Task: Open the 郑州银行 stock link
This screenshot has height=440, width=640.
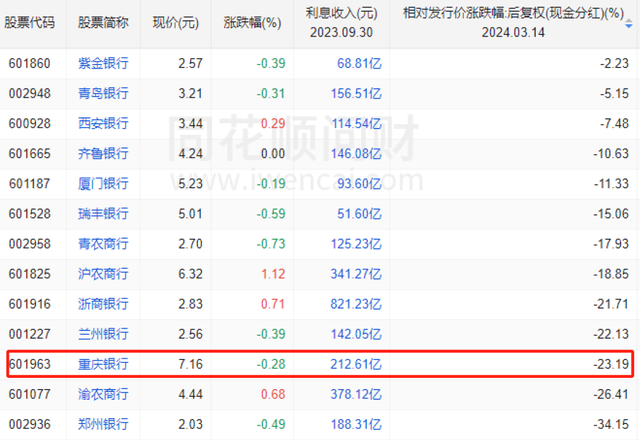Action: click(x=103, y=424)
